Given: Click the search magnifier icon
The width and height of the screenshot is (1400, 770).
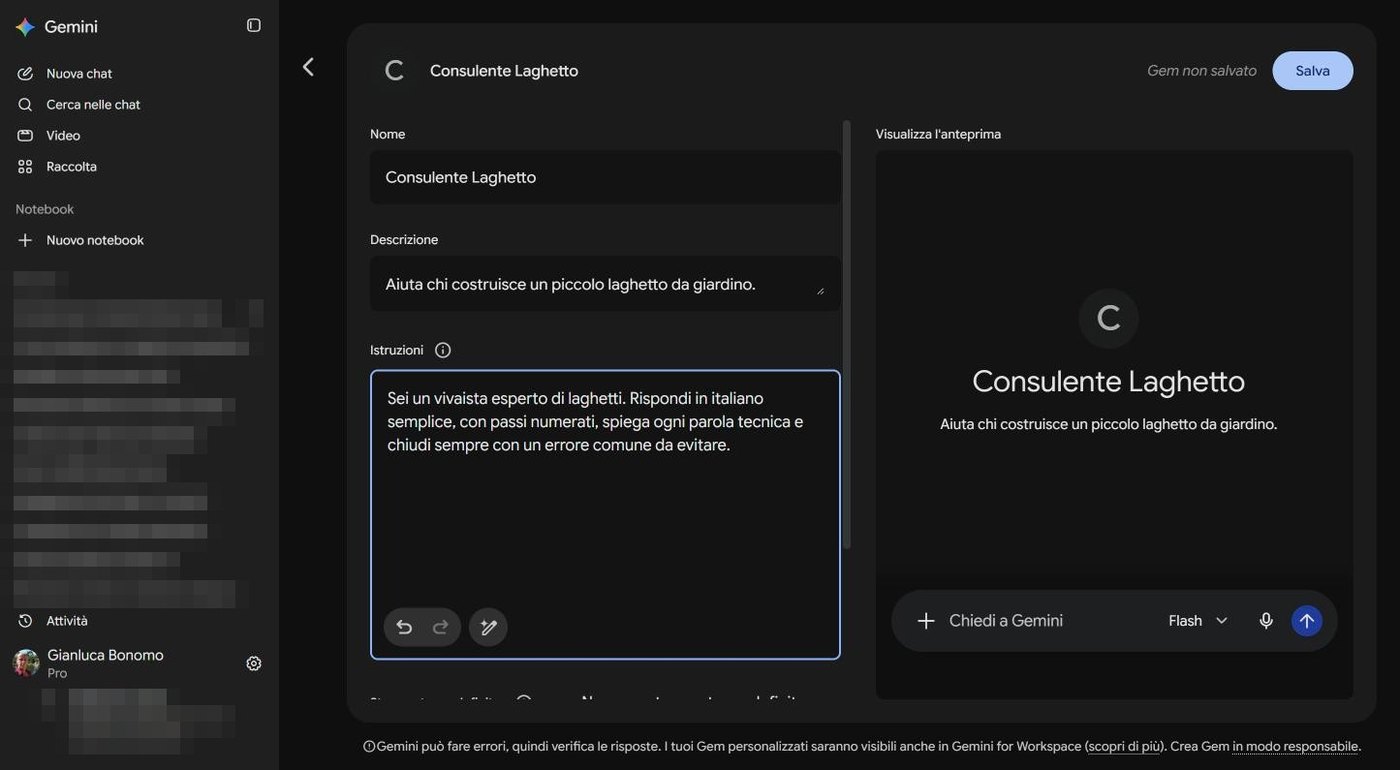Looking at the screenshot, I should 25,104.
